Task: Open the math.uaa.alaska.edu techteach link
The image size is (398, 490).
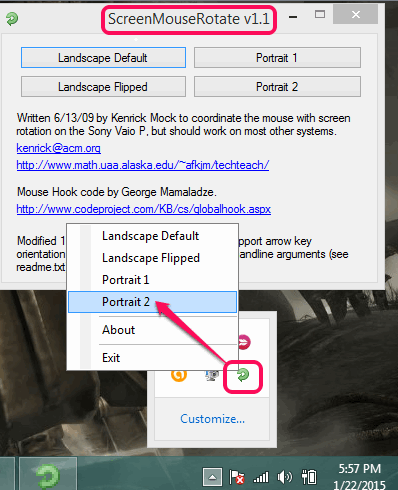Action: [143, 165]
